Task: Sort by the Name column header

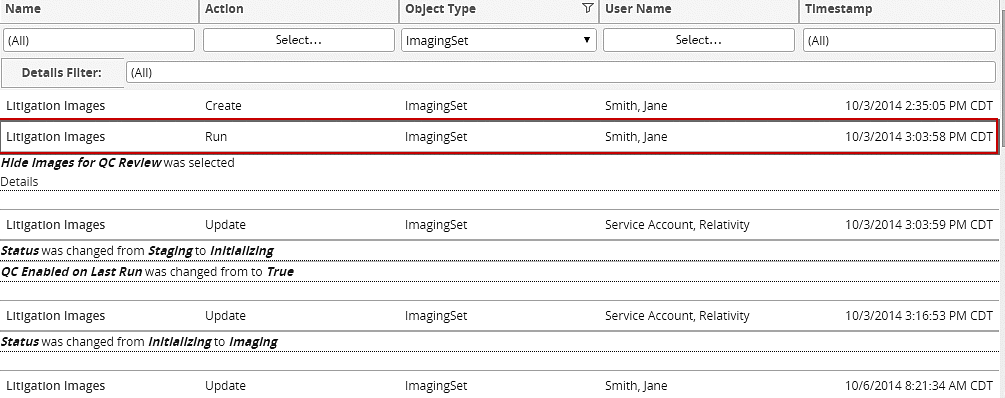Action: [x=23, y=9]
